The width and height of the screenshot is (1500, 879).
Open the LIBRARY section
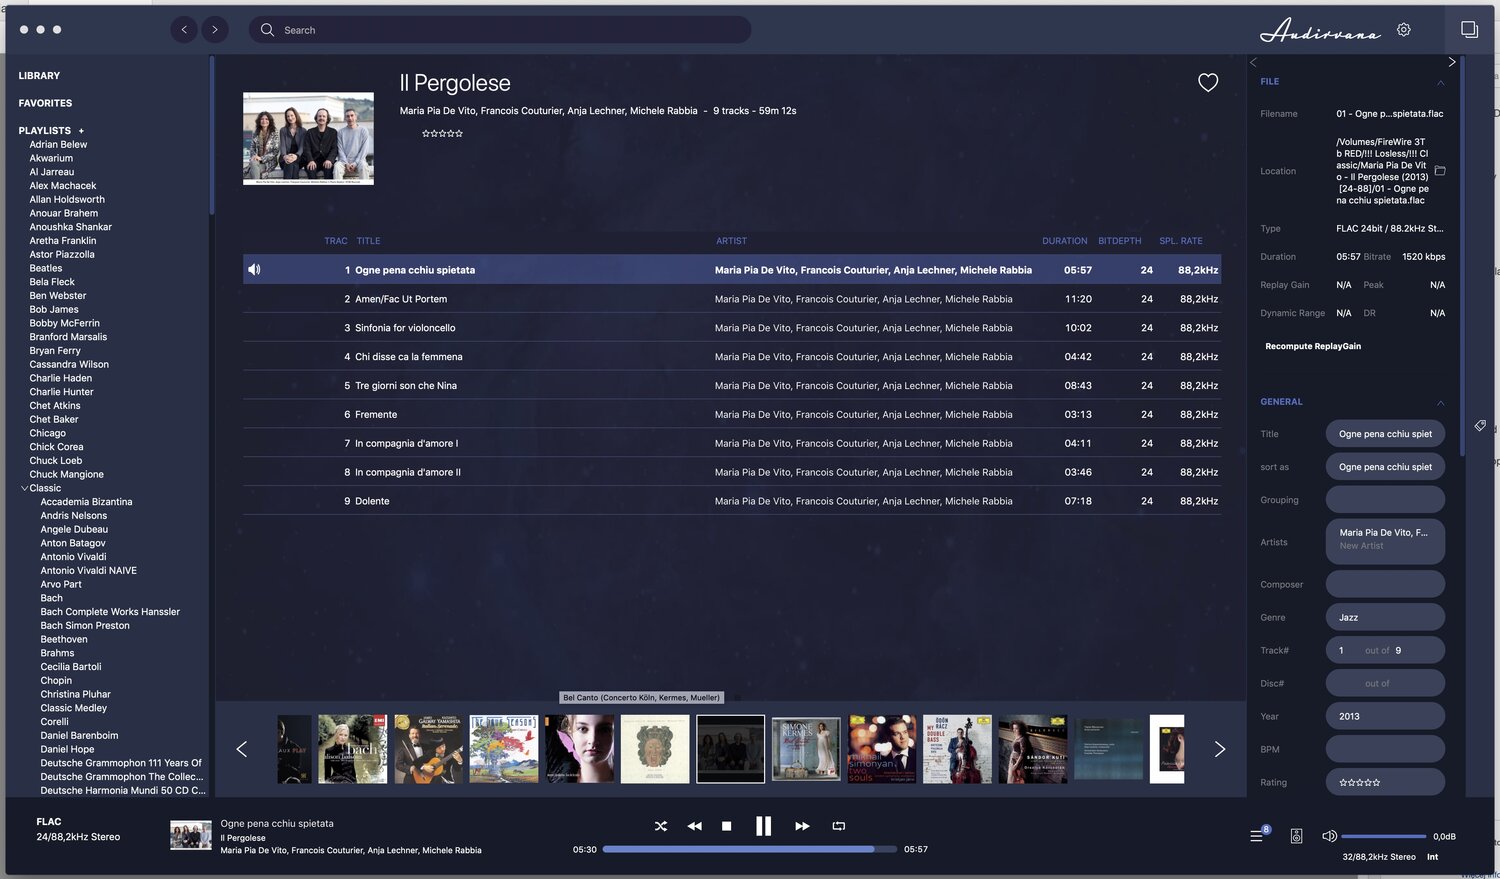pos(39,76)
